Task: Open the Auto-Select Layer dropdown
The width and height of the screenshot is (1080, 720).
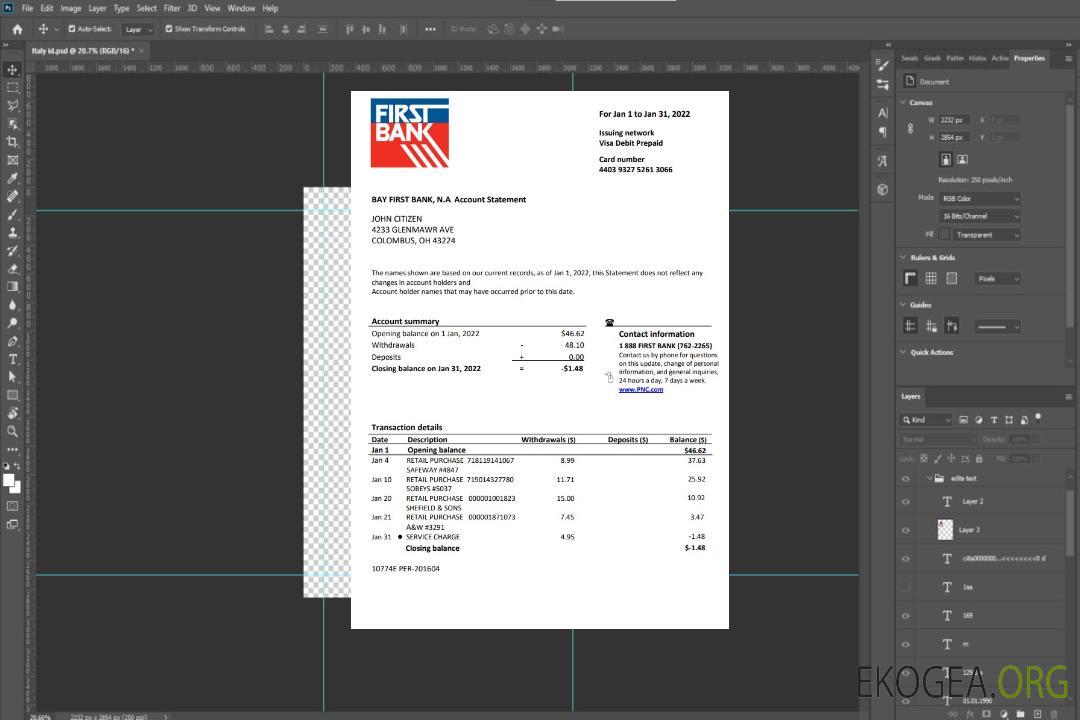Action: point(138,29)
